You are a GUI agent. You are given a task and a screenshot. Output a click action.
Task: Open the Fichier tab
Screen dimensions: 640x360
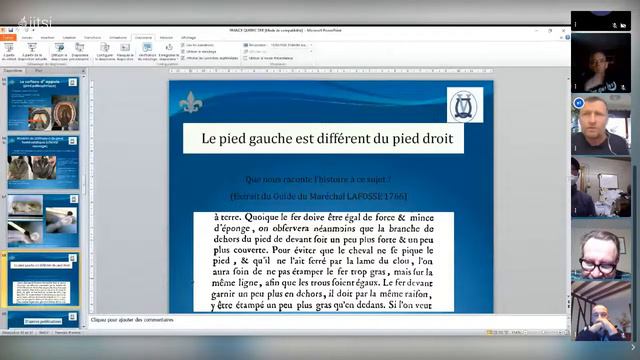[x=8, y=38]
